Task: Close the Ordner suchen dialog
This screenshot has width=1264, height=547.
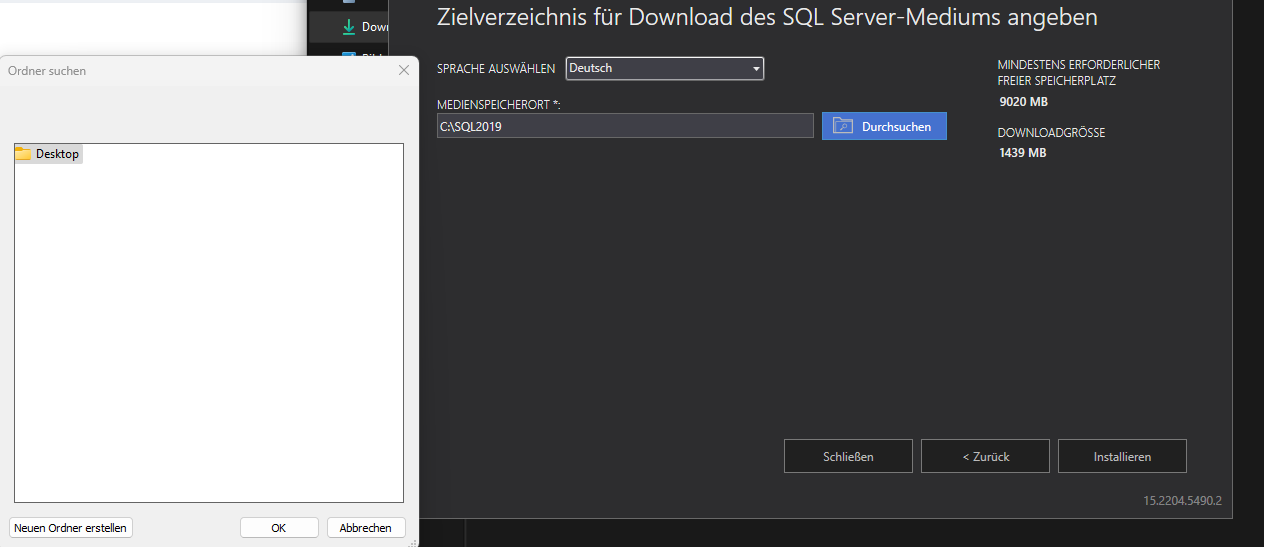Action: 404,70
